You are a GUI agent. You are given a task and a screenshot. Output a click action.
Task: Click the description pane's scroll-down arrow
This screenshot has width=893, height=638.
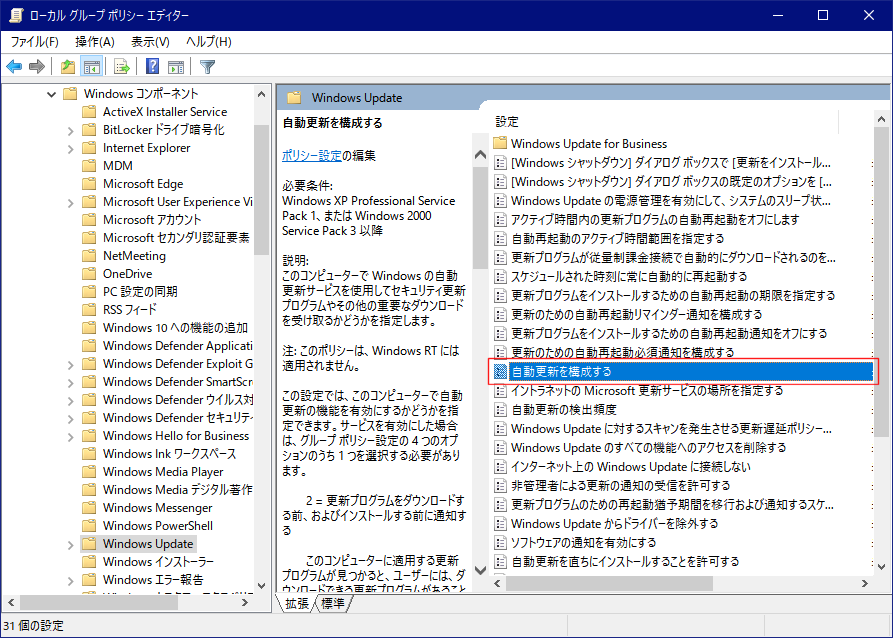click(480, 570)
